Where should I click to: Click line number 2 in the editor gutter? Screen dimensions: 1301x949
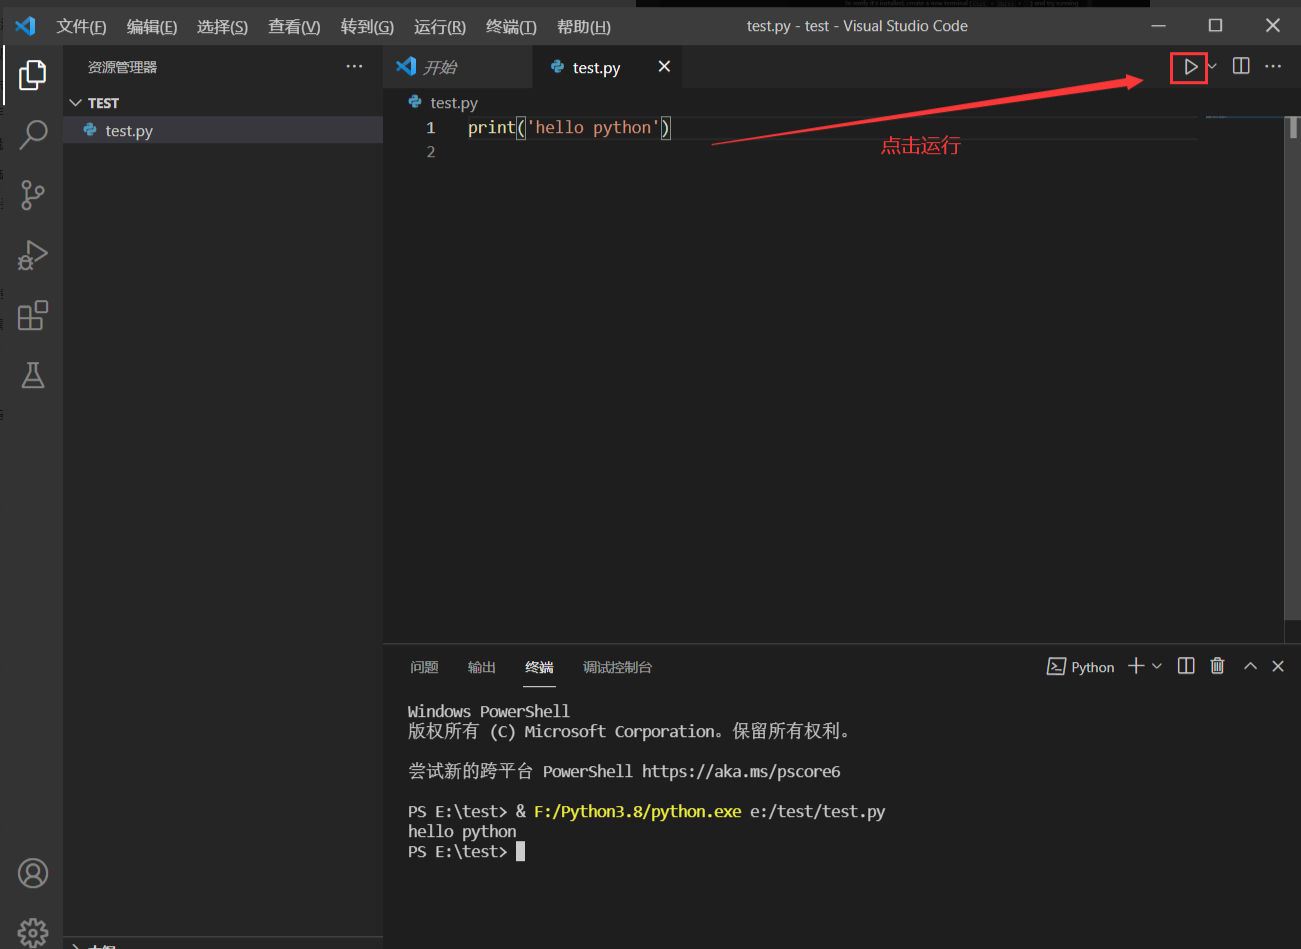point(431,152)
